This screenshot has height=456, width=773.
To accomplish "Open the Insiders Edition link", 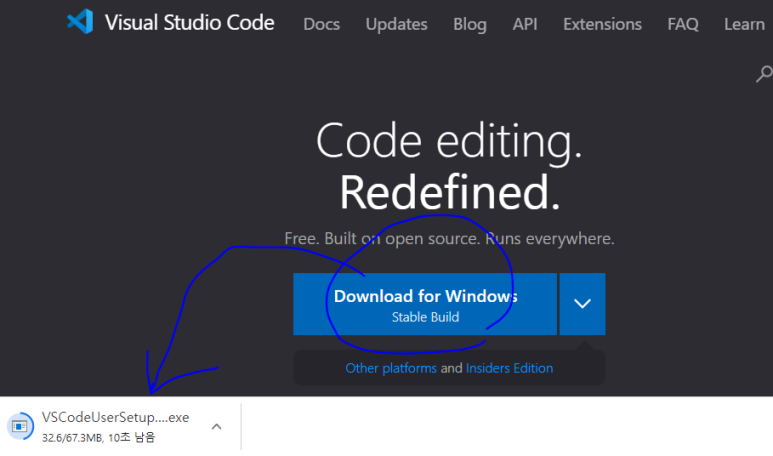I will (509, 368).
